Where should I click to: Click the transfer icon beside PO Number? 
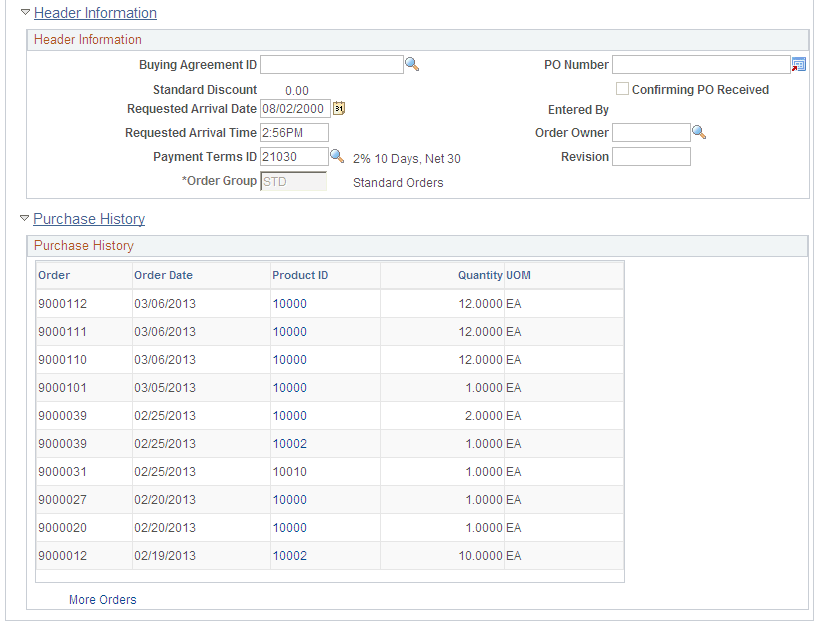pos(798,64)
